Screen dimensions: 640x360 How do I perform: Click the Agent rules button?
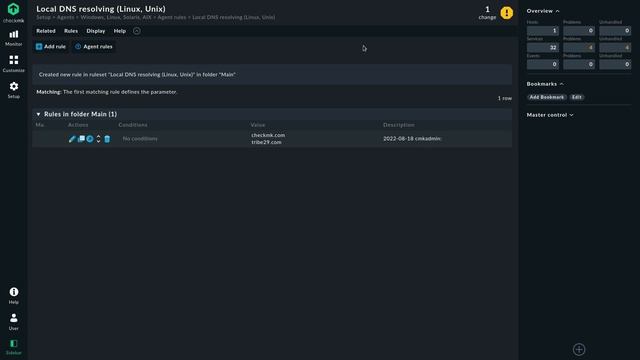click(x=94, y=47)
